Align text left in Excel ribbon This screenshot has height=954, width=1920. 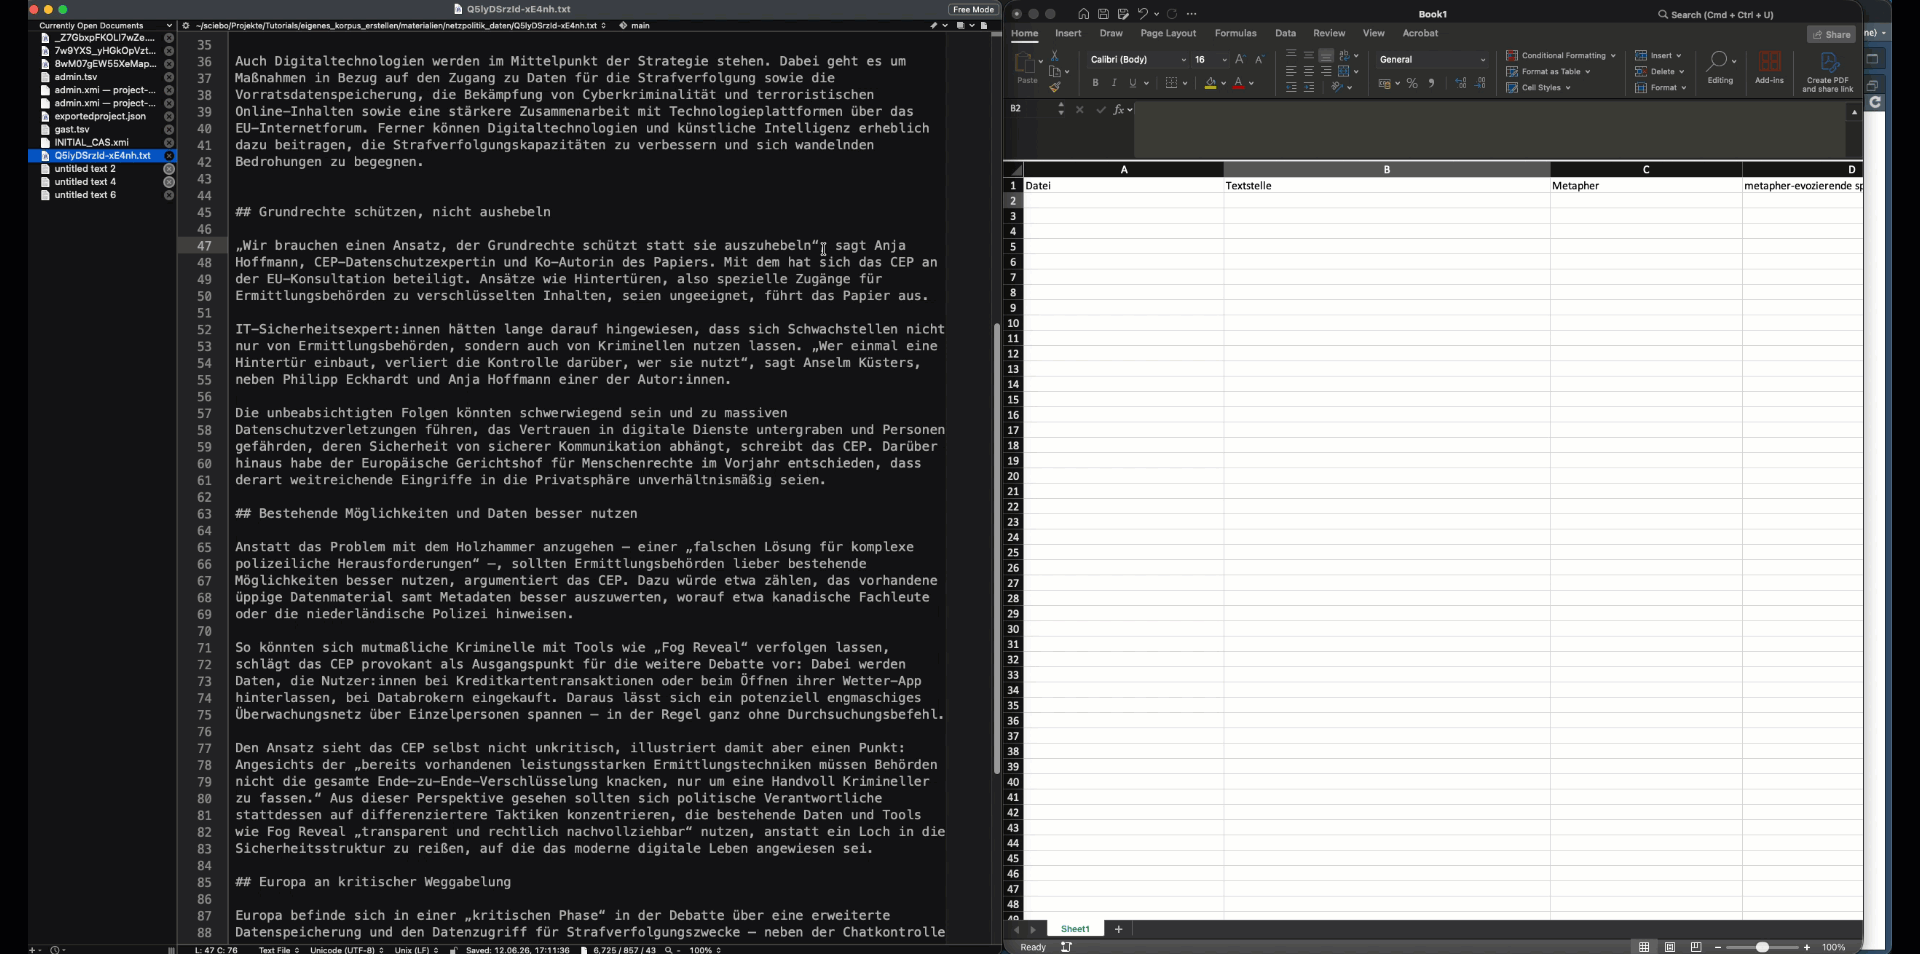(x=1291, y=71)
